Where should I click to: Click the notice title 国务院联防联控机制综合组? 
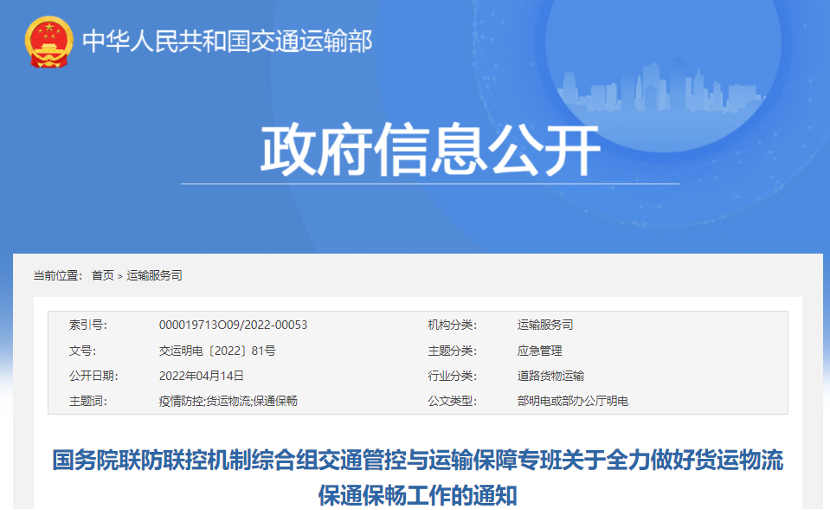pos(418,477)
